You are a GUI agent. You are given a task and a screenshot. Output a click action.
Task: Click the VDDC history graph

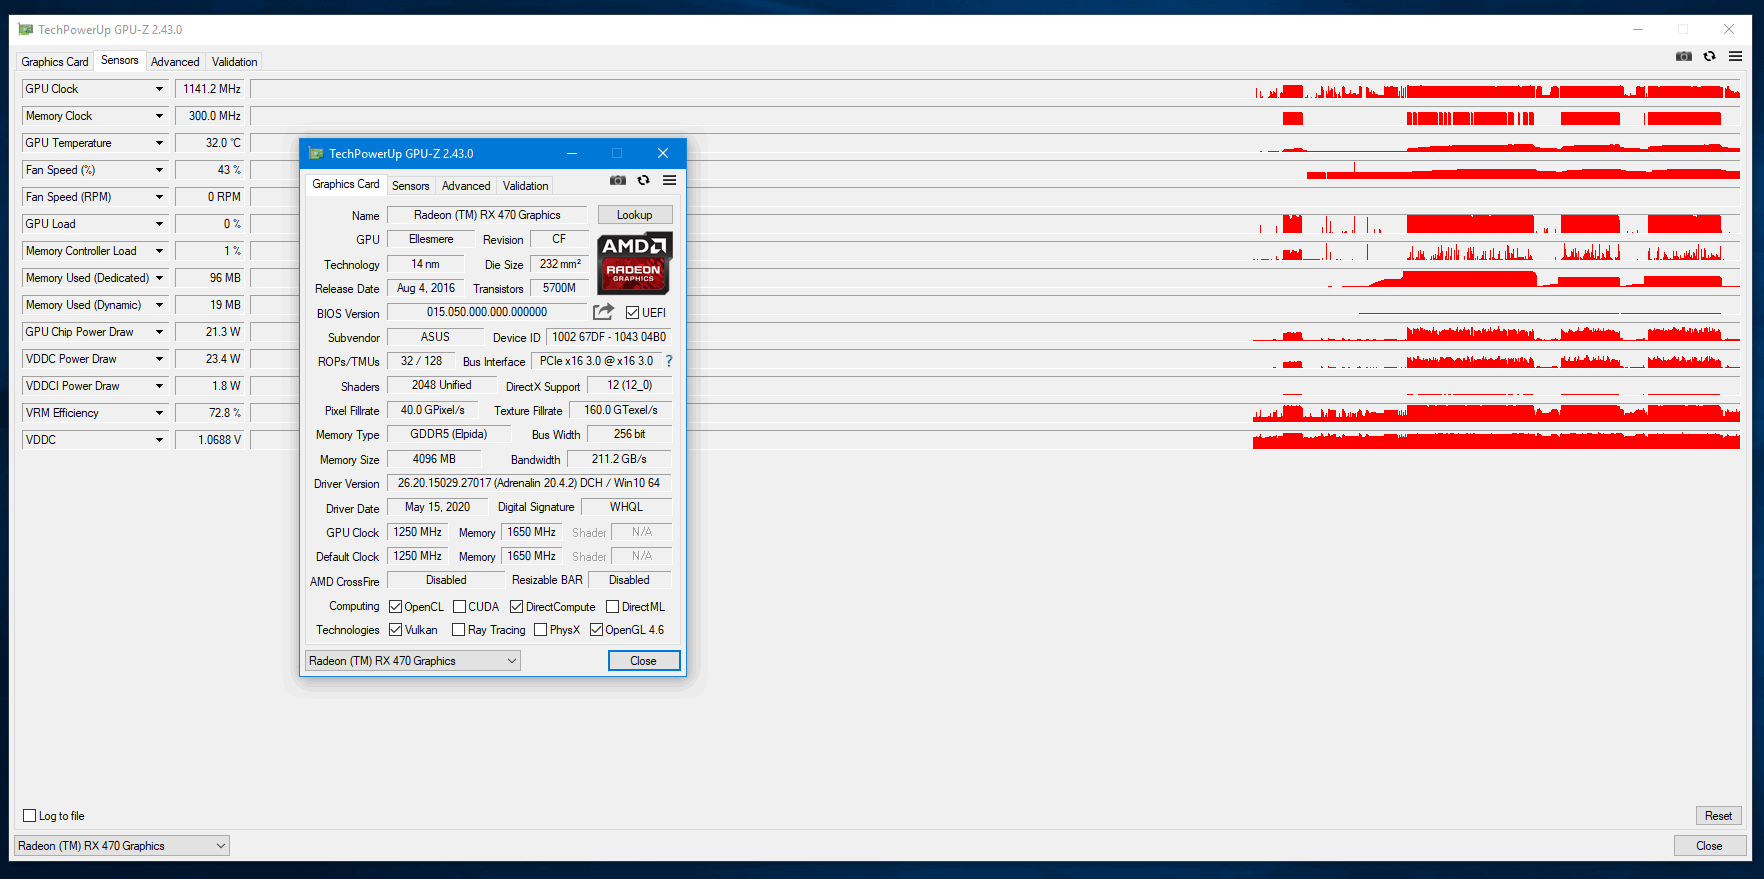995,440
